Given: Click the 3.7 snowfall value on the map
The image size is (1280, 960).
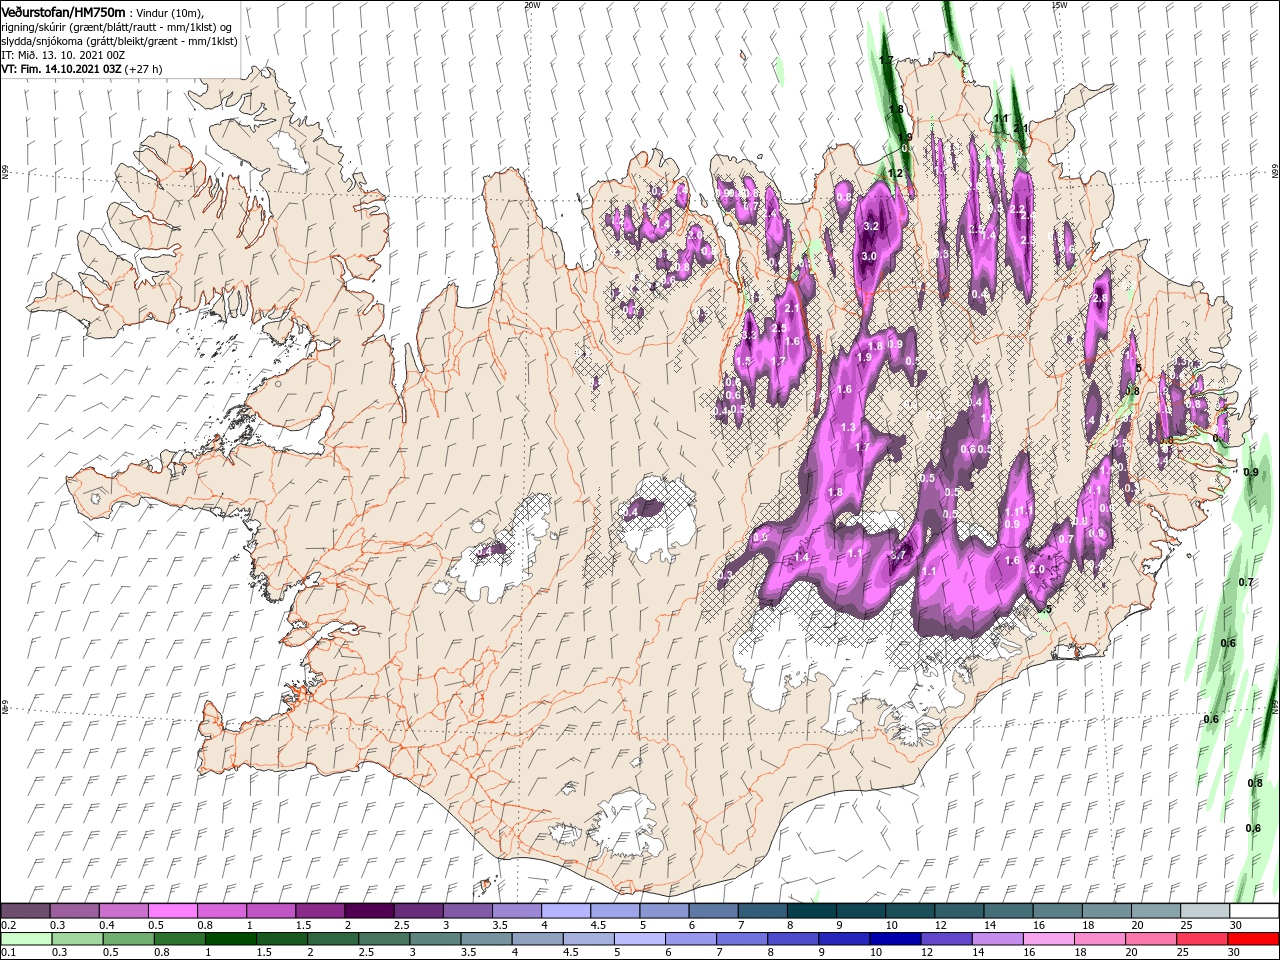Looking at the screenshot, I should tap(897, 555).
